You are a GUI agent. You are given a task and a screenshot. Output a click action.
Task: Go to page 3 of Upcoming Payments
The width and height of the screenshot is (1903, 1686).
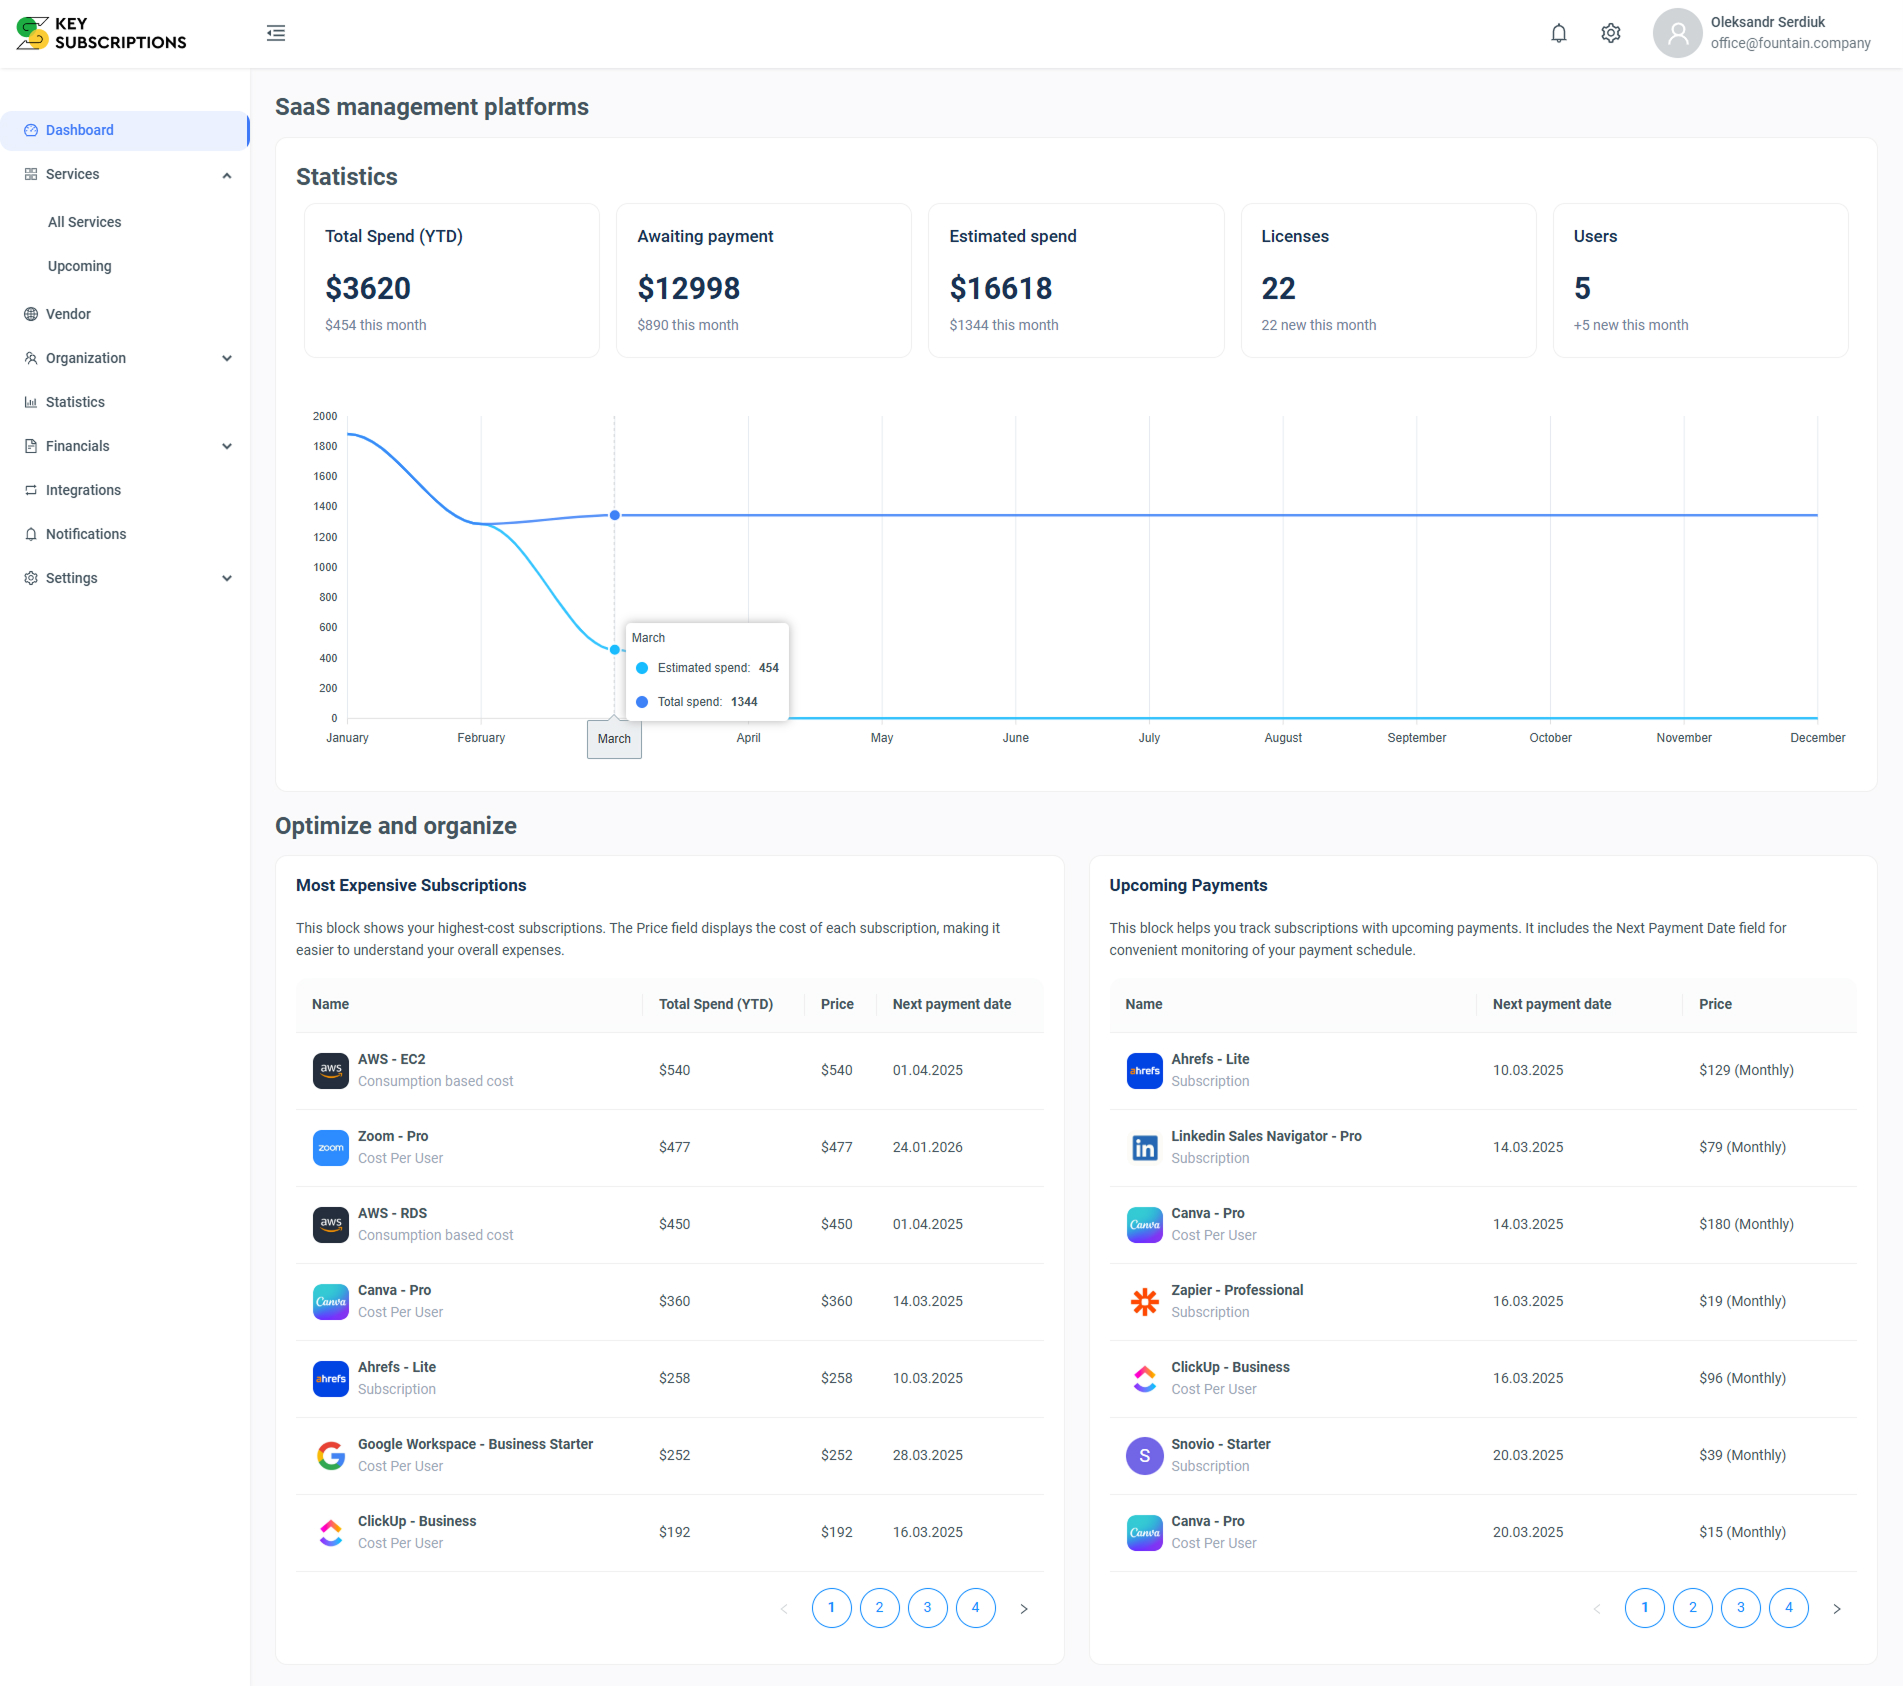coord(1740,1608)
